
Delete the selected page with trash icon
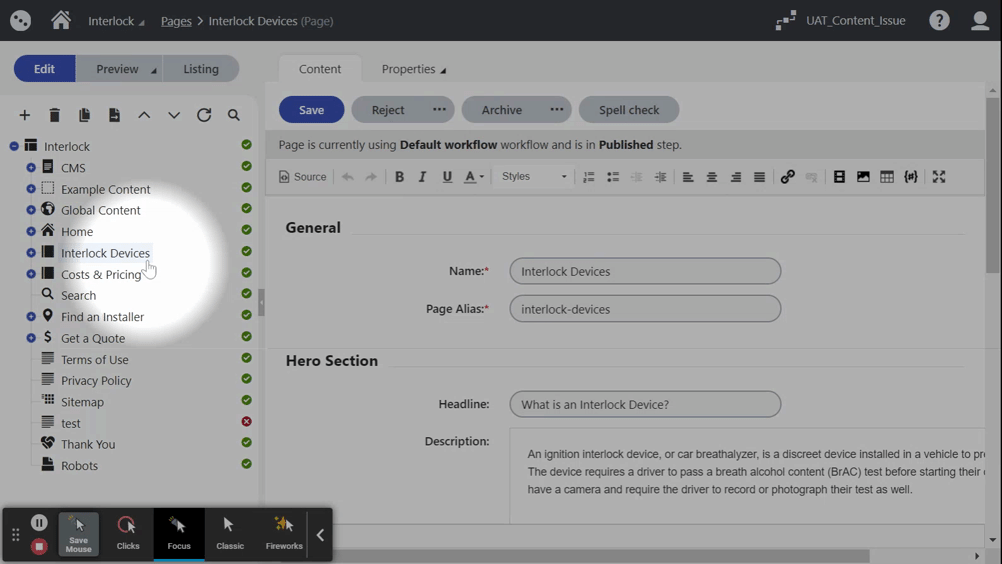(55, 115)
